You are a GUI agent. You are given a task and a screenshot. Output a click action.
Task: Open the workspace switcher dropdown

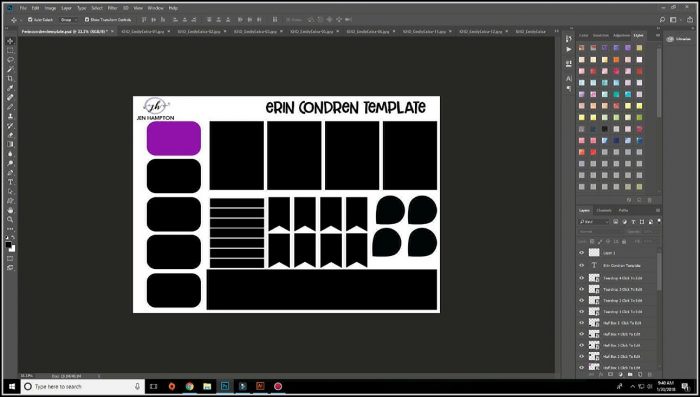(x=675, y=20)
